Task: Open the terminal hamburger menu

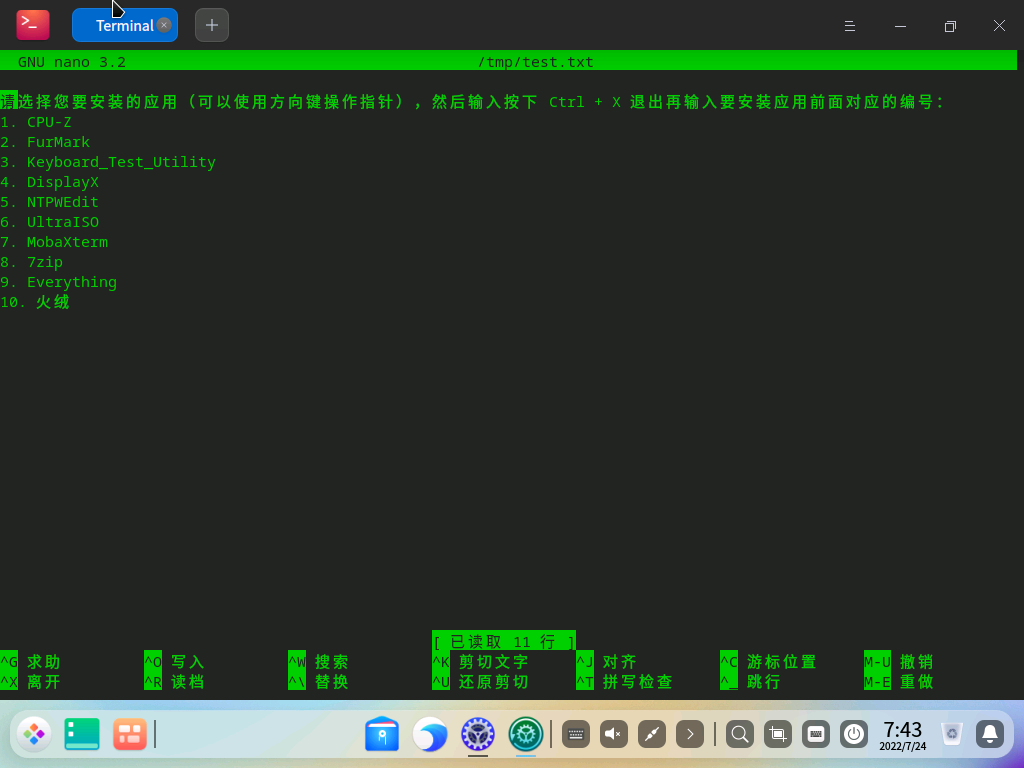Action: pos(850,25)
